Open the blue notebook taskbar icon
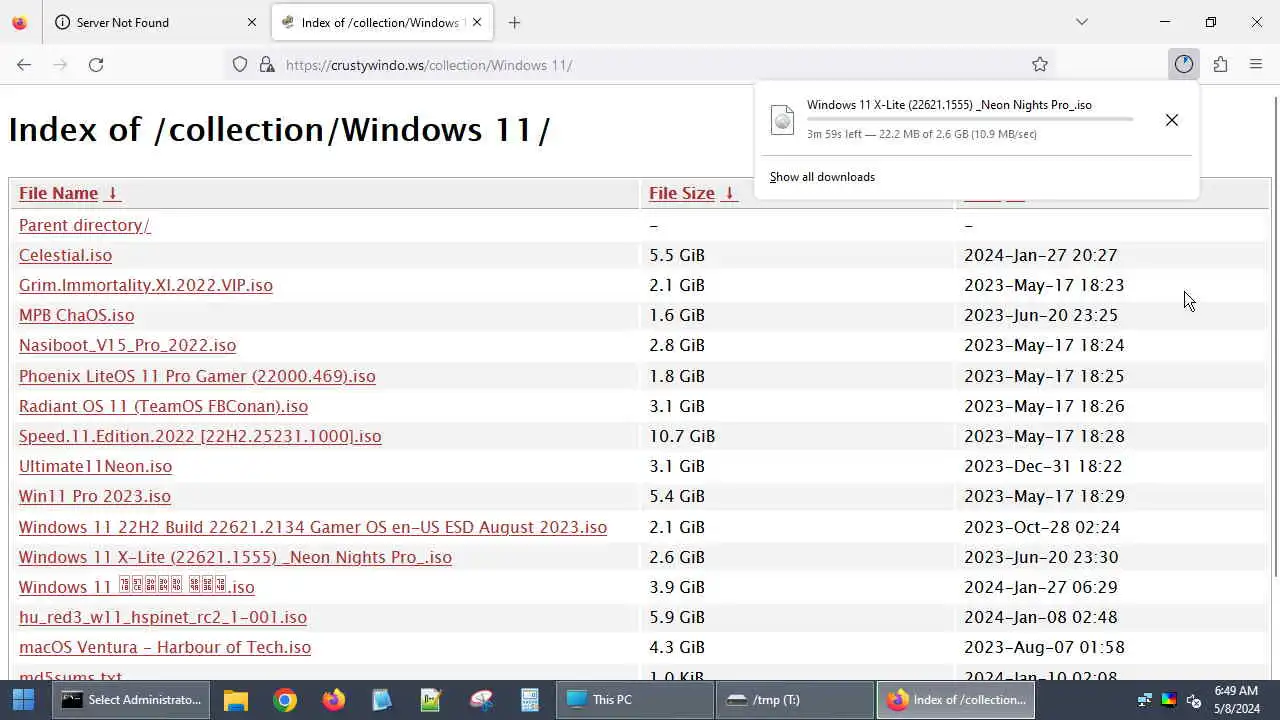 [382, 700]
